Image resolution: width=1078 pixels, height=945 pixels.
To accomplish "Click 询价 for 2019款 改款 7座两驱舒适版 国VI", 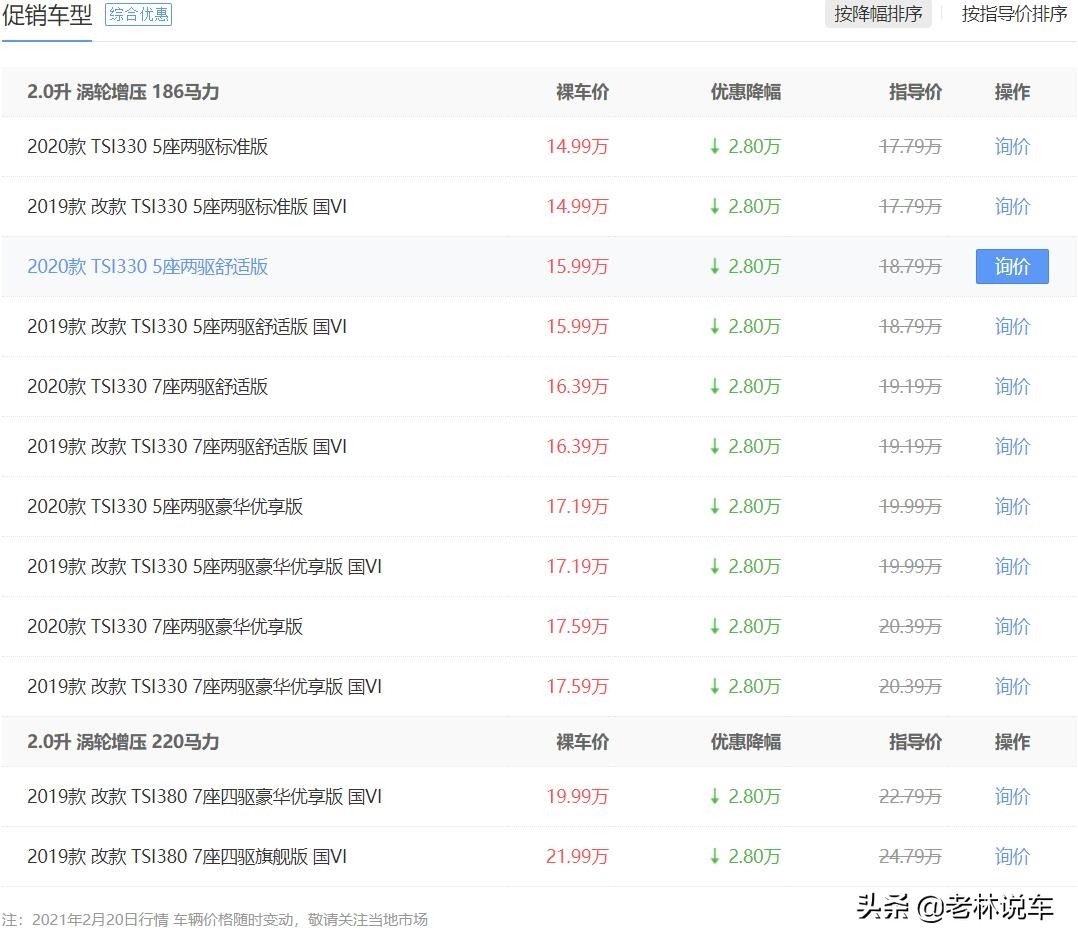I will click(1012, 446).
